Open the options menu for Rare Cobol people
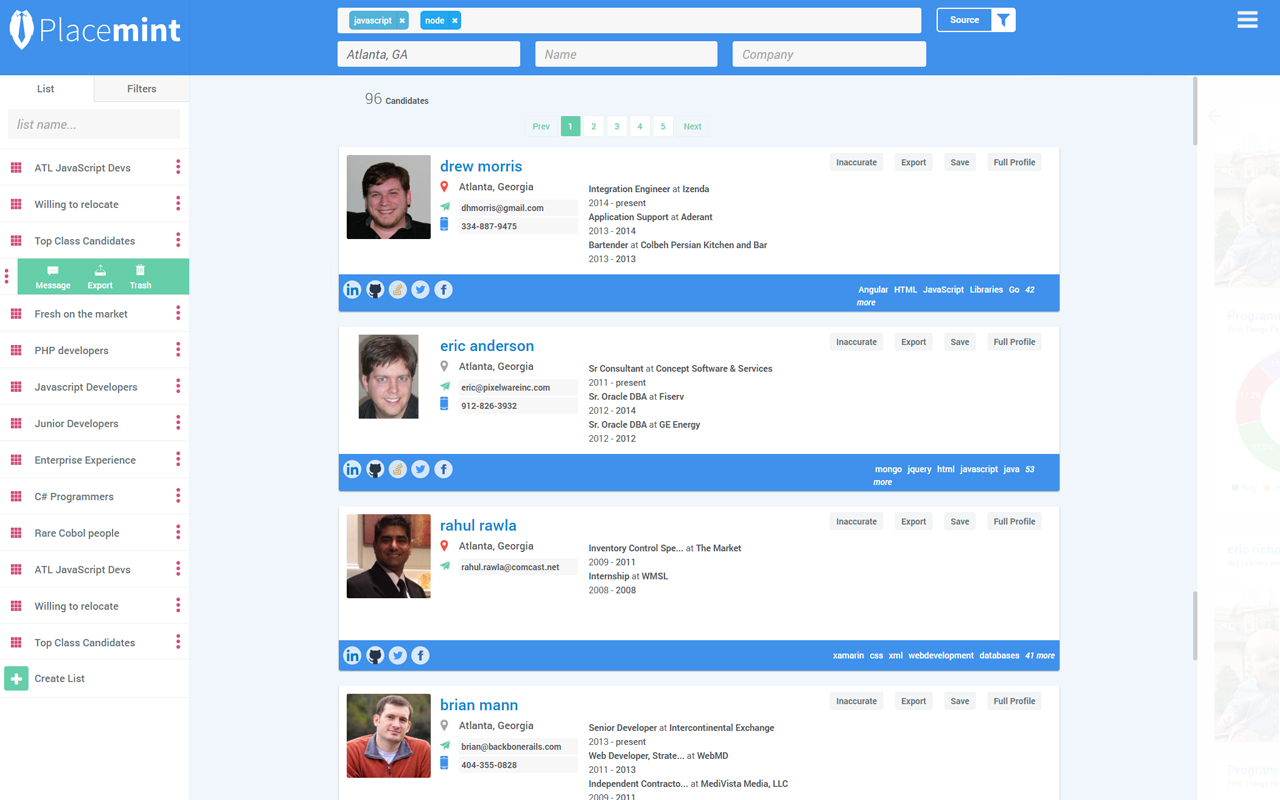Image resolution: width=1280 pixels, height=800 pixels. point(178,532)
